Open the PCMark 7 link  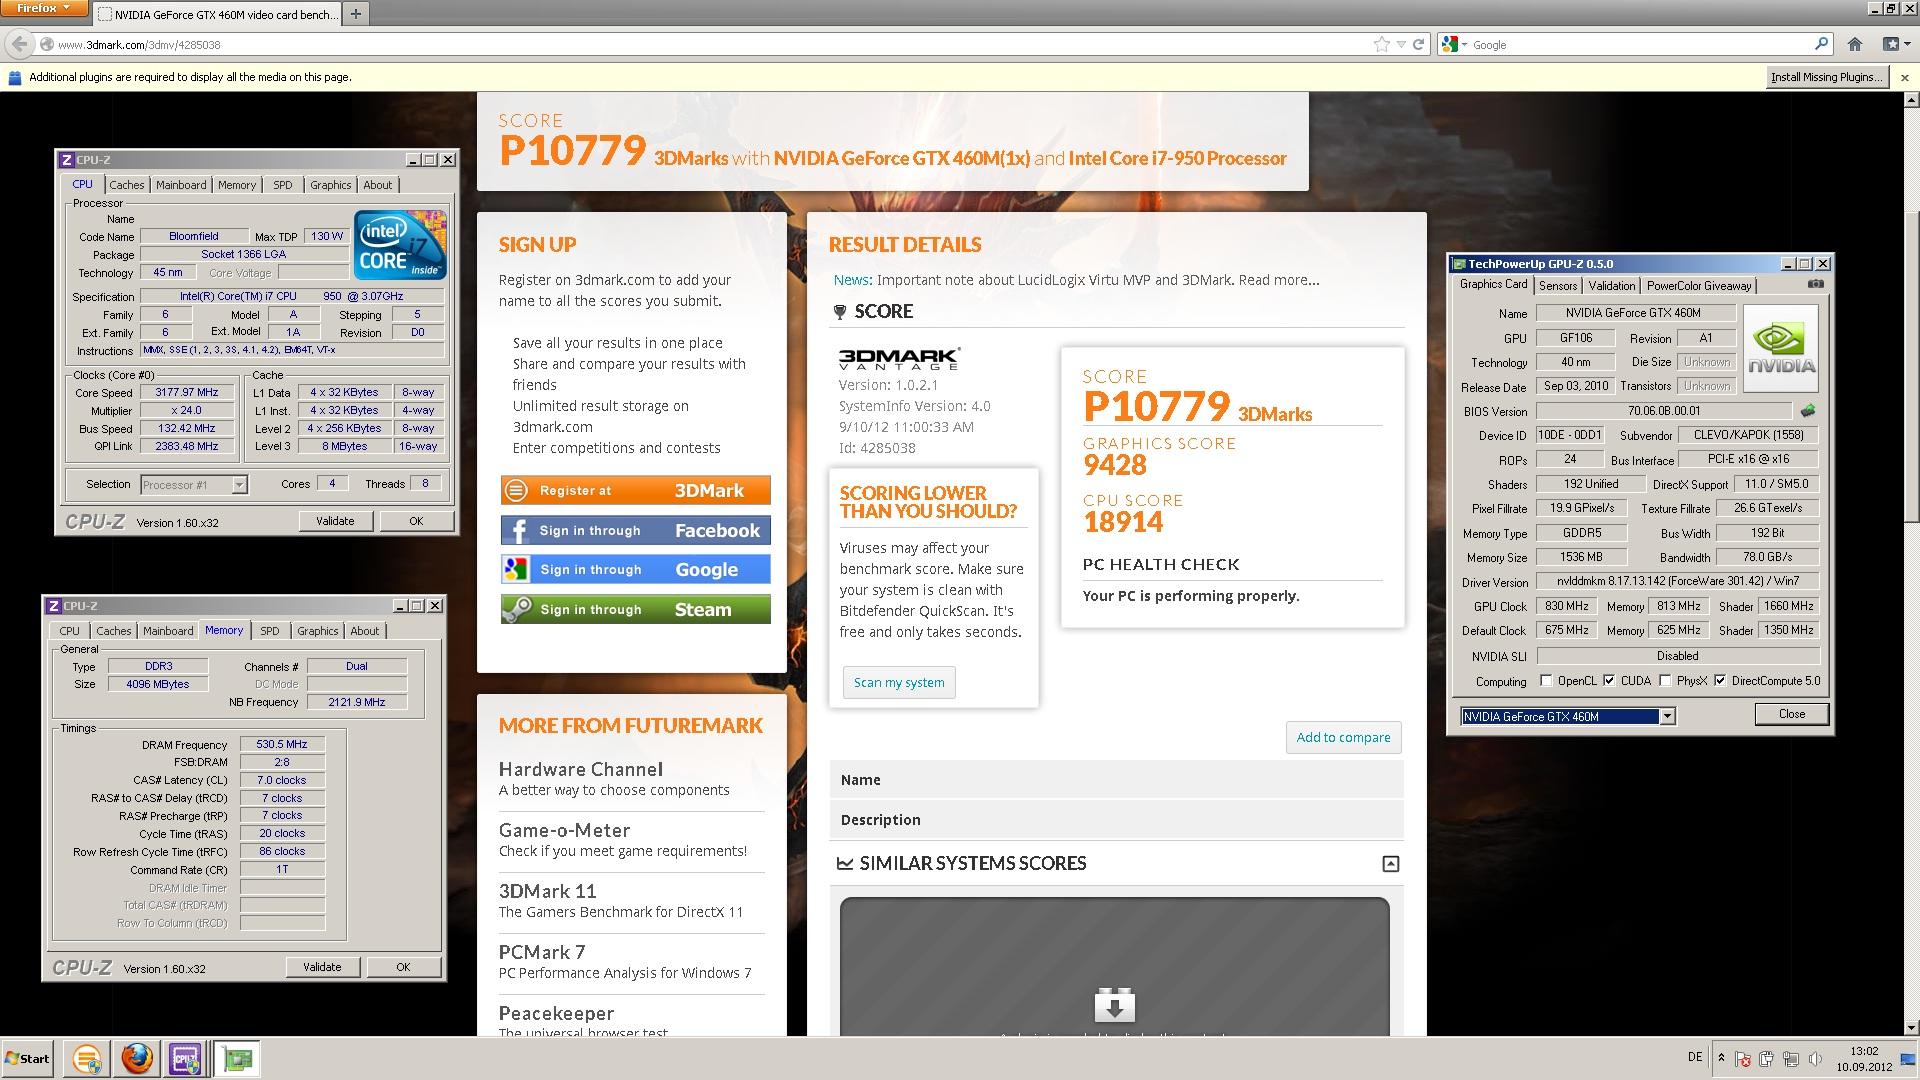[x=542, y=952]
